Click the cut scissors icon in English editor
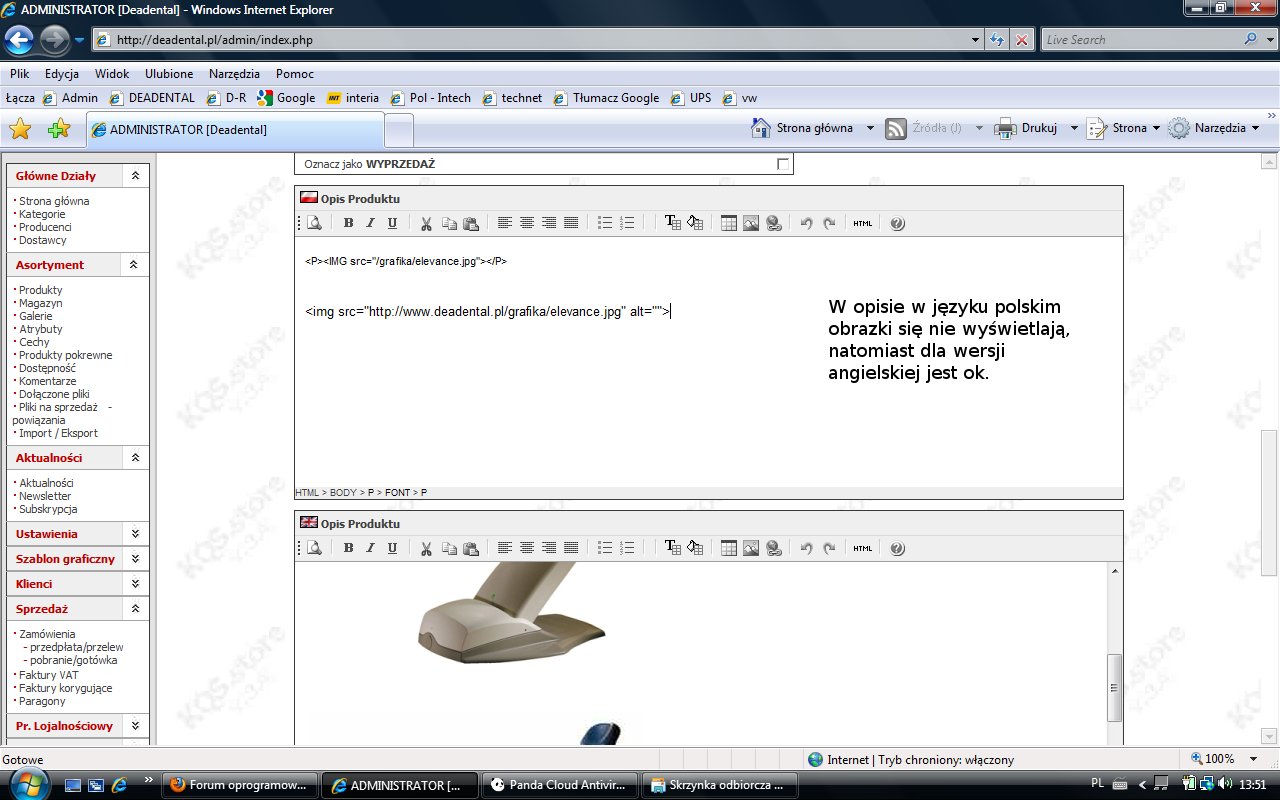The image size is (1280, 800). [426, 548]
